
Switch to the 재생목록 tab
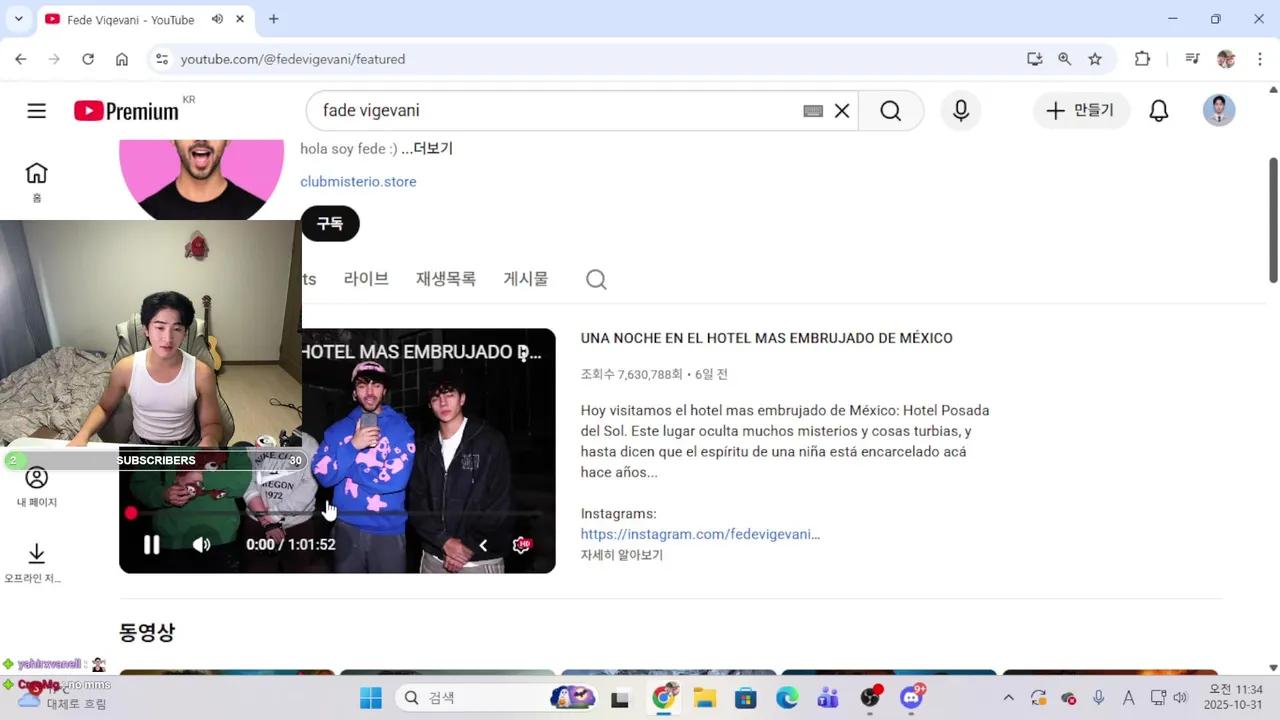(x=446, y=279)
